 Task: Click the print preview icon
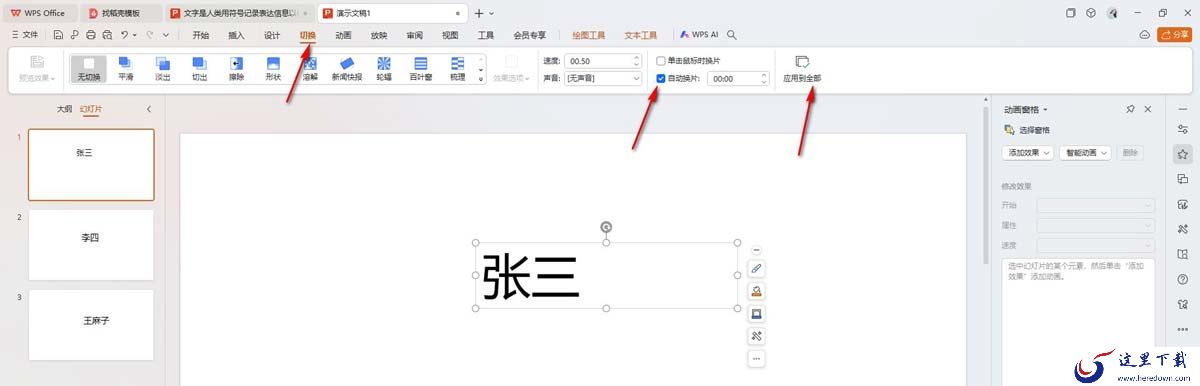pos(107,34)
